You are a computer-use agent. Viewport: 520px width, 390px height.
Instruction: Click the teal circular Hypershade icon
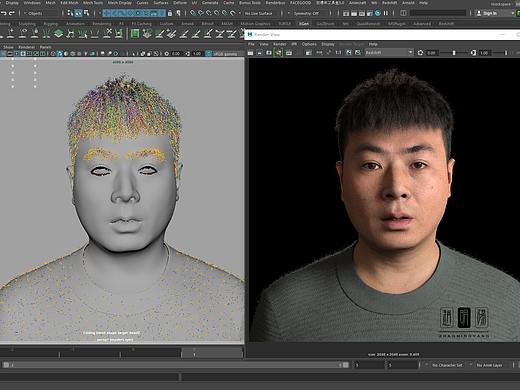click(x=378, y=13)
